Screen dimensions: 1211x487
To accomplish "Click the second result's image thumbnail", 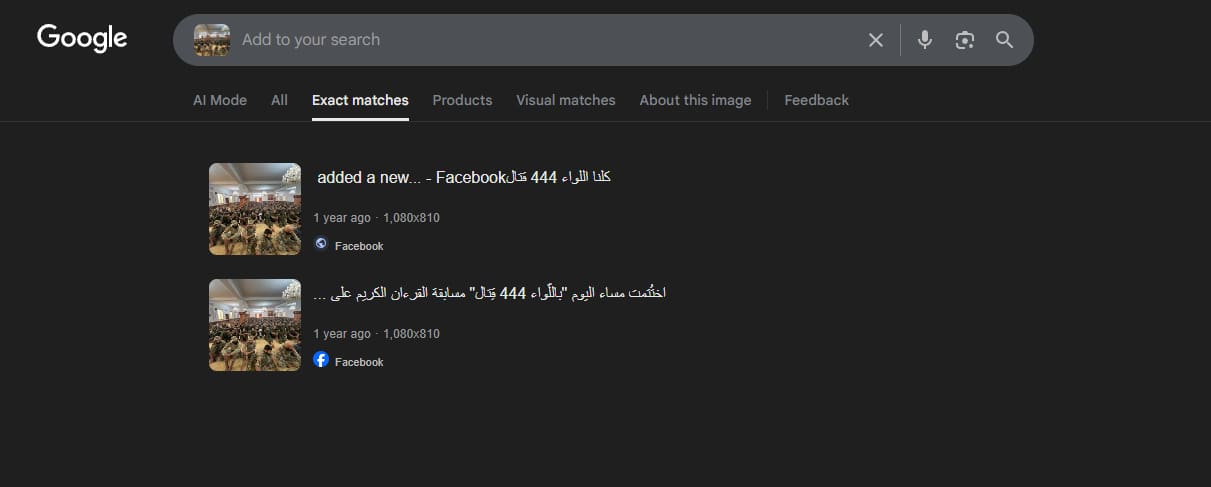I will (255, 325).
